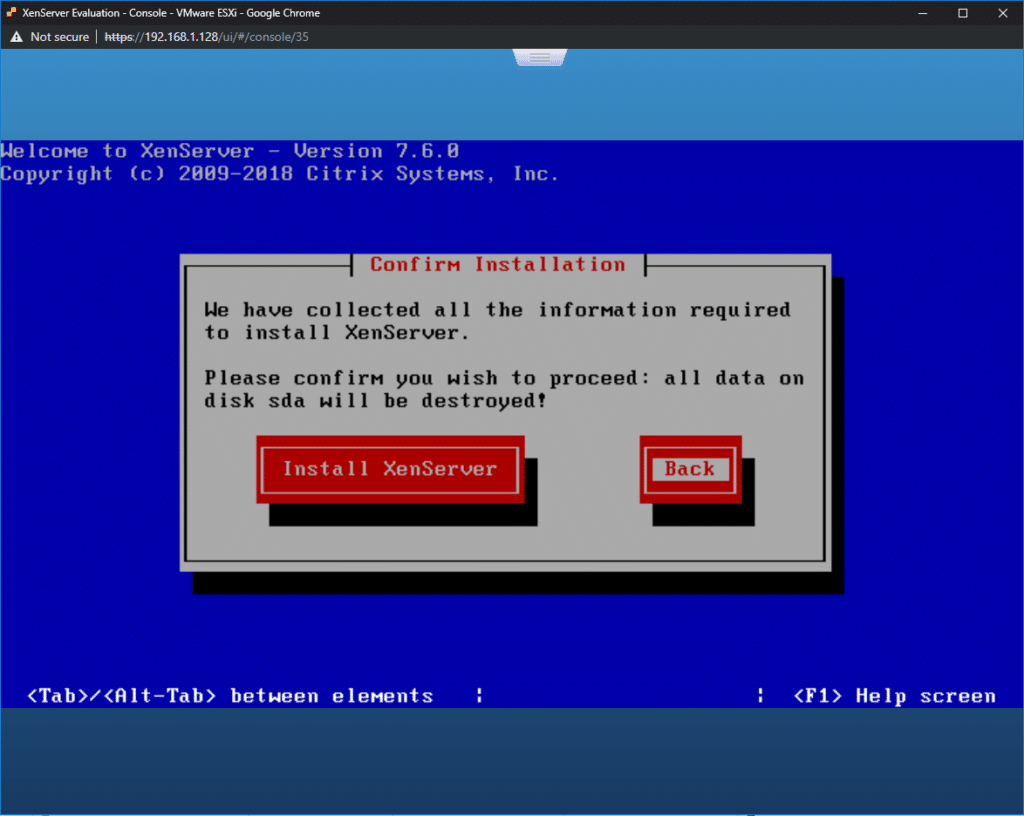The height and width of the screenshot is (816, 1024).
Task: Click the '<F1> Help screen' hint text
Action: [x=895, y=696]
